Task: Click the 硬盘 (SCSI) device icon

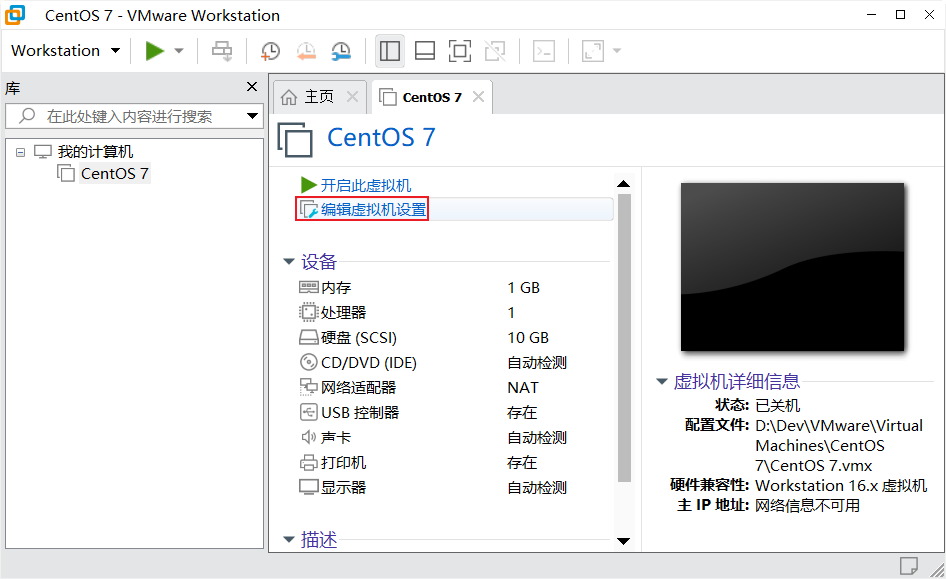Action: click(308, 337)
